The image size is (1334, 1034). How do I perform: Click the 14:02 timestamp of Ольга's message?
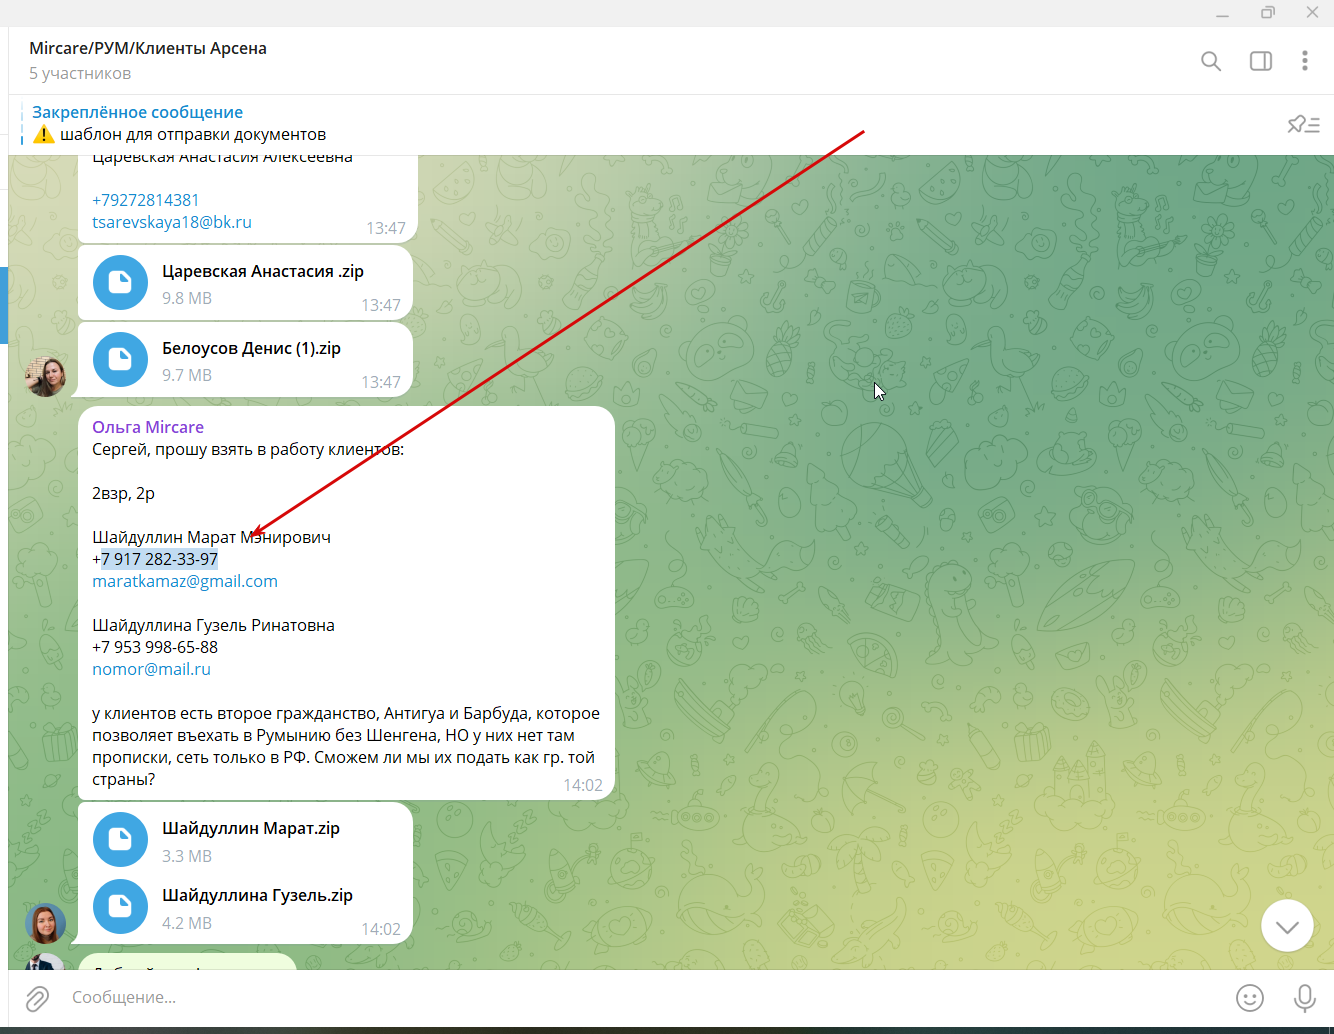pyautogui.click(x=583, y=785)
